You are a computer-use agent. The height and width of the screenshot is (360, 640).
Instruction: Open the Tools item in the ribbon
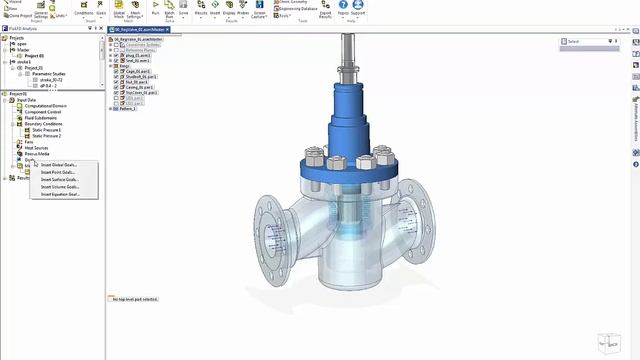click(282, 16)
